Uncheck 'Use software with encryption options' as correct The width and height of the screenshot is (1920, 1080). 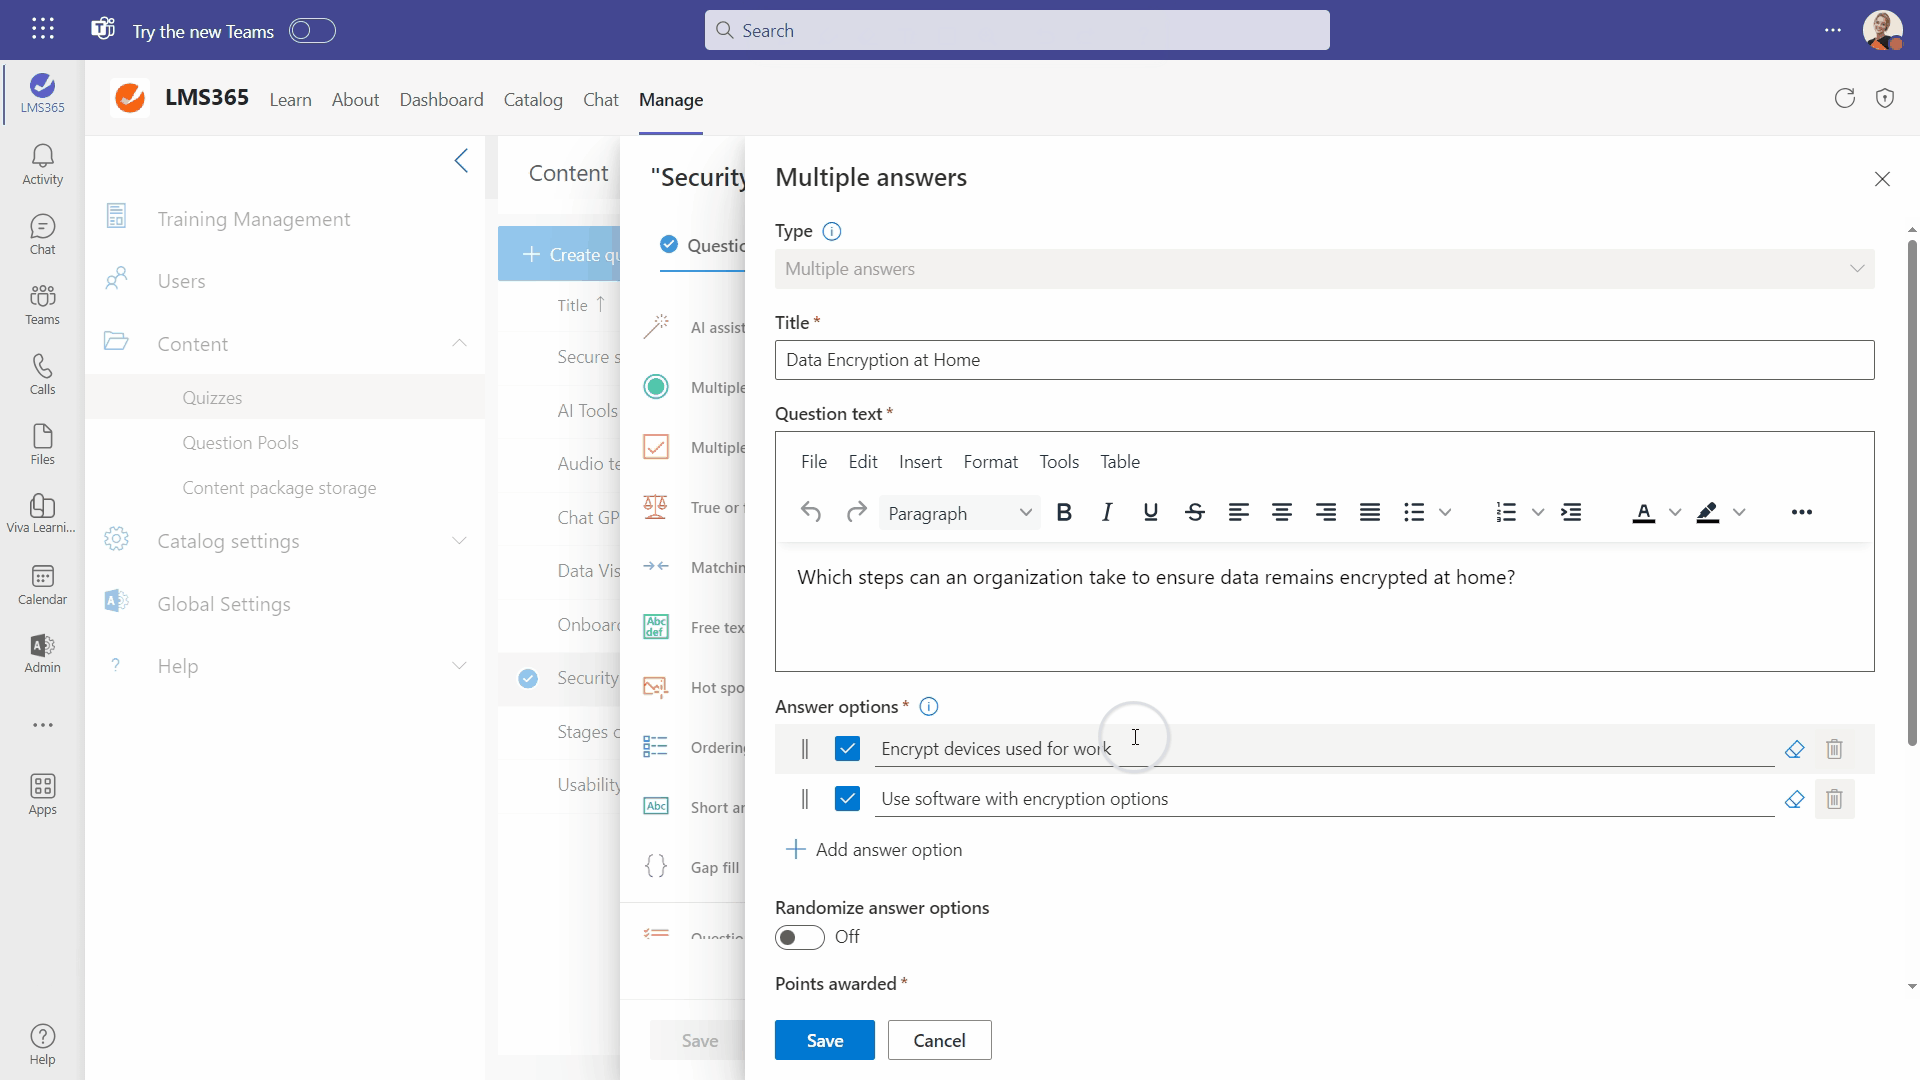pos(847,799)
